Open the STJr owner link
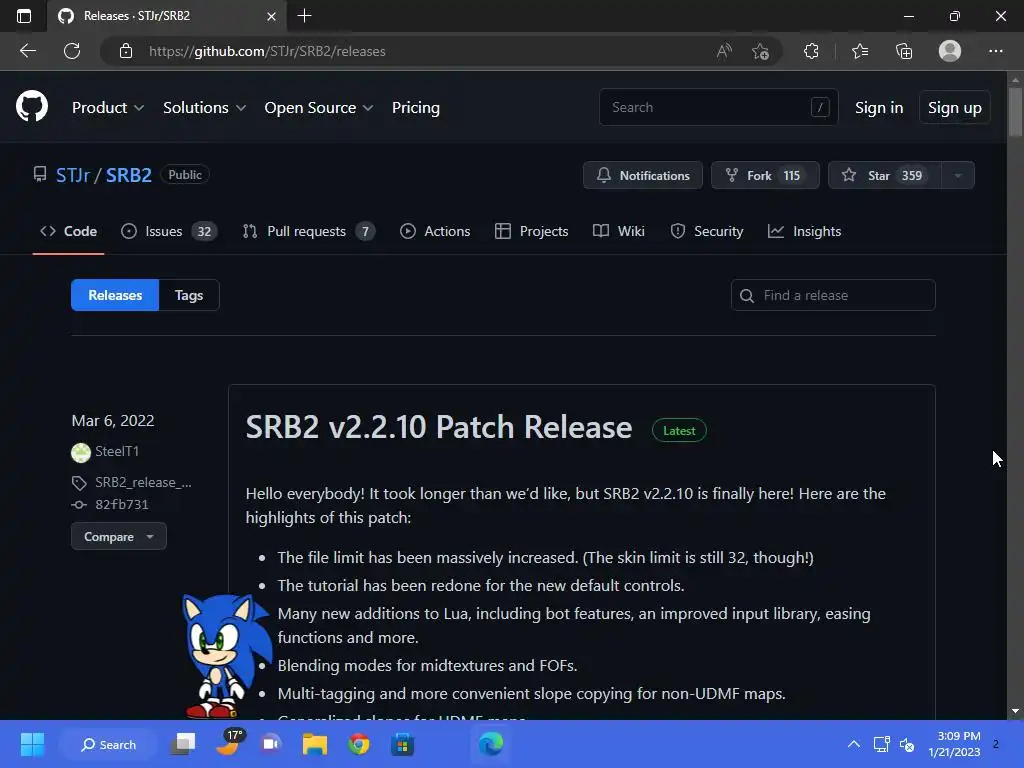 tap(73, 175)
